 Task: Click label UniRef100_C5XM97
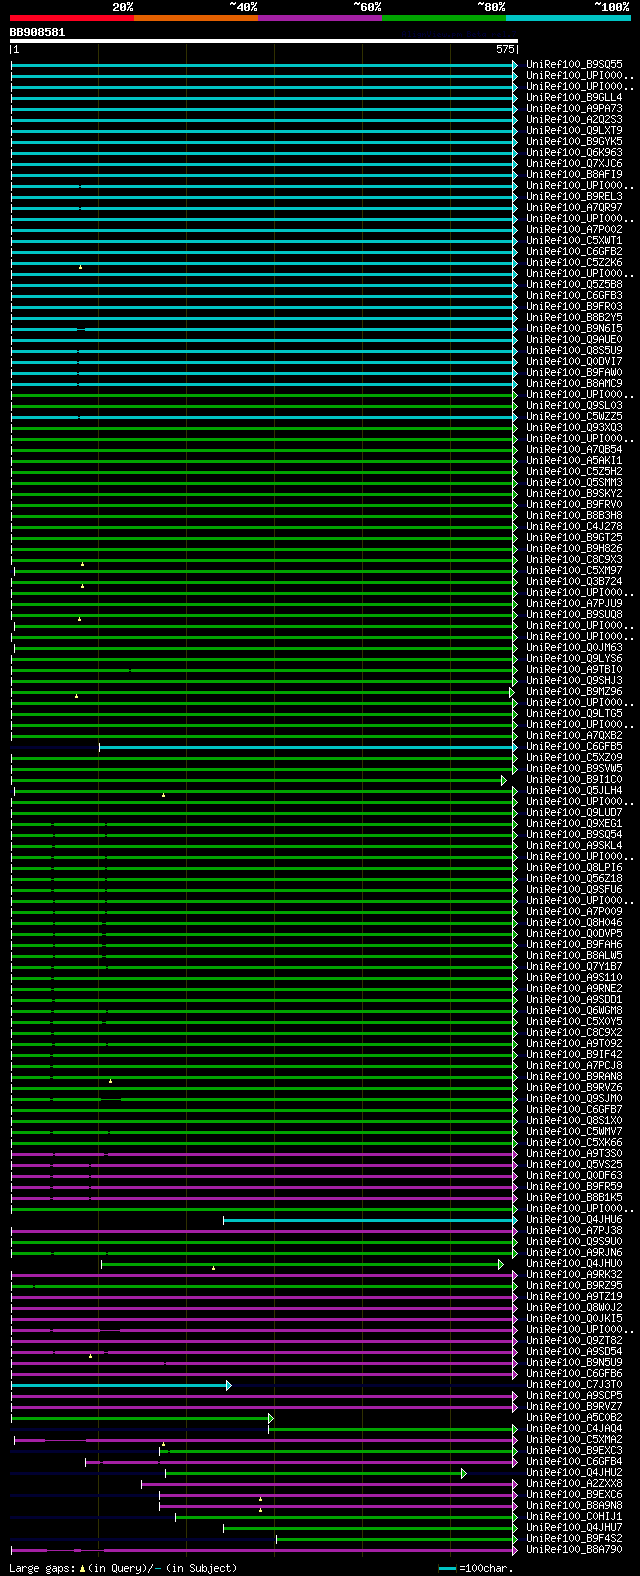[574, 570]
